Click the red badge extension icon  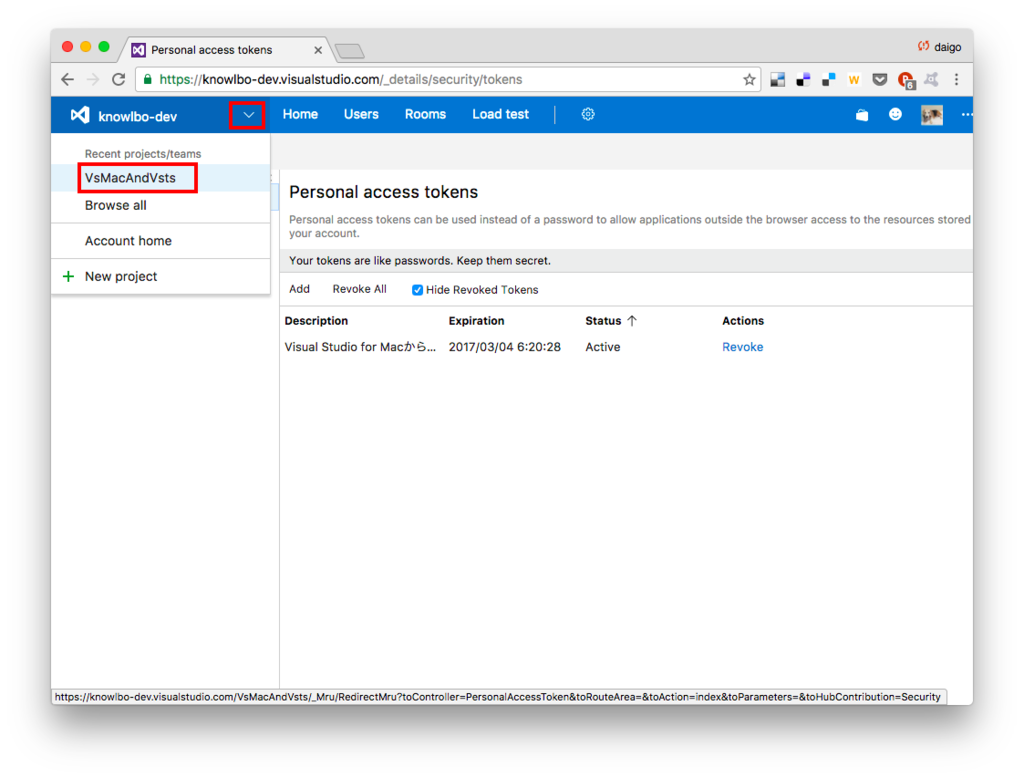click(x=906, y=81)
